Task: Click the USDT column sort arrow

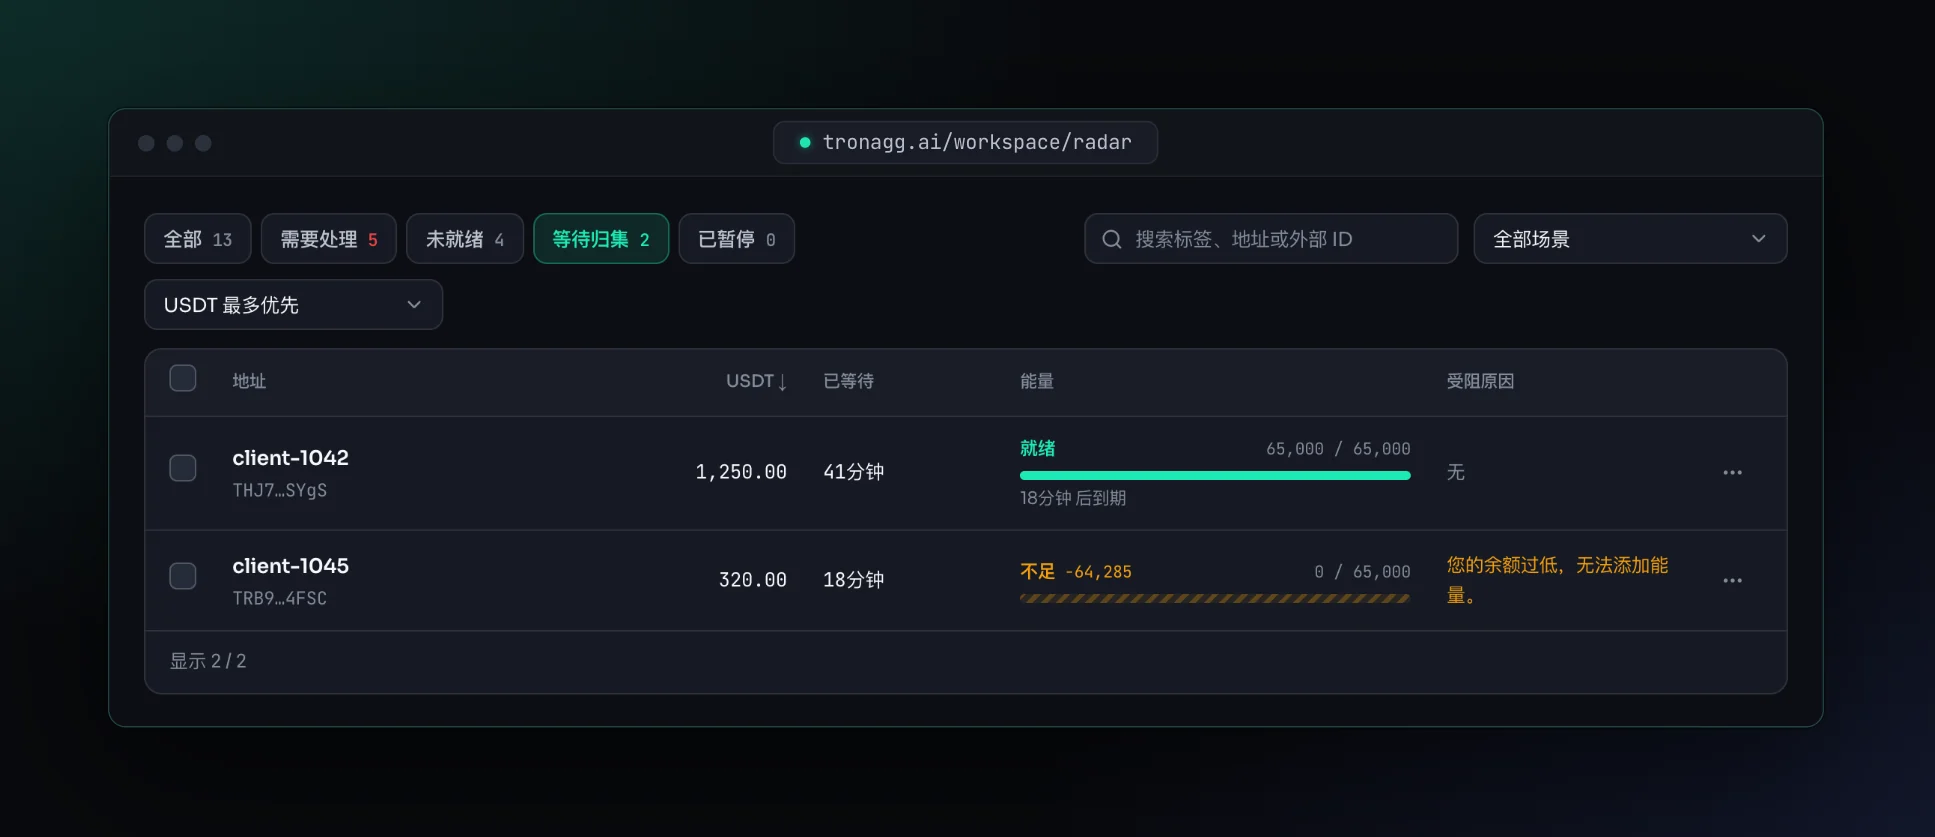Action: 782,382
